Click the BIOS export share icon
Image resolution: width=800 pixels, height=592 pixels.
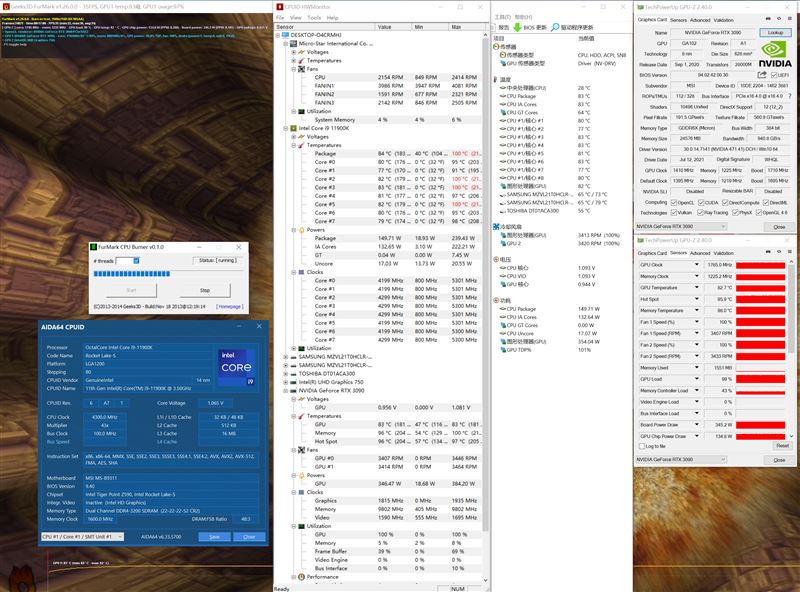(762, 75)
